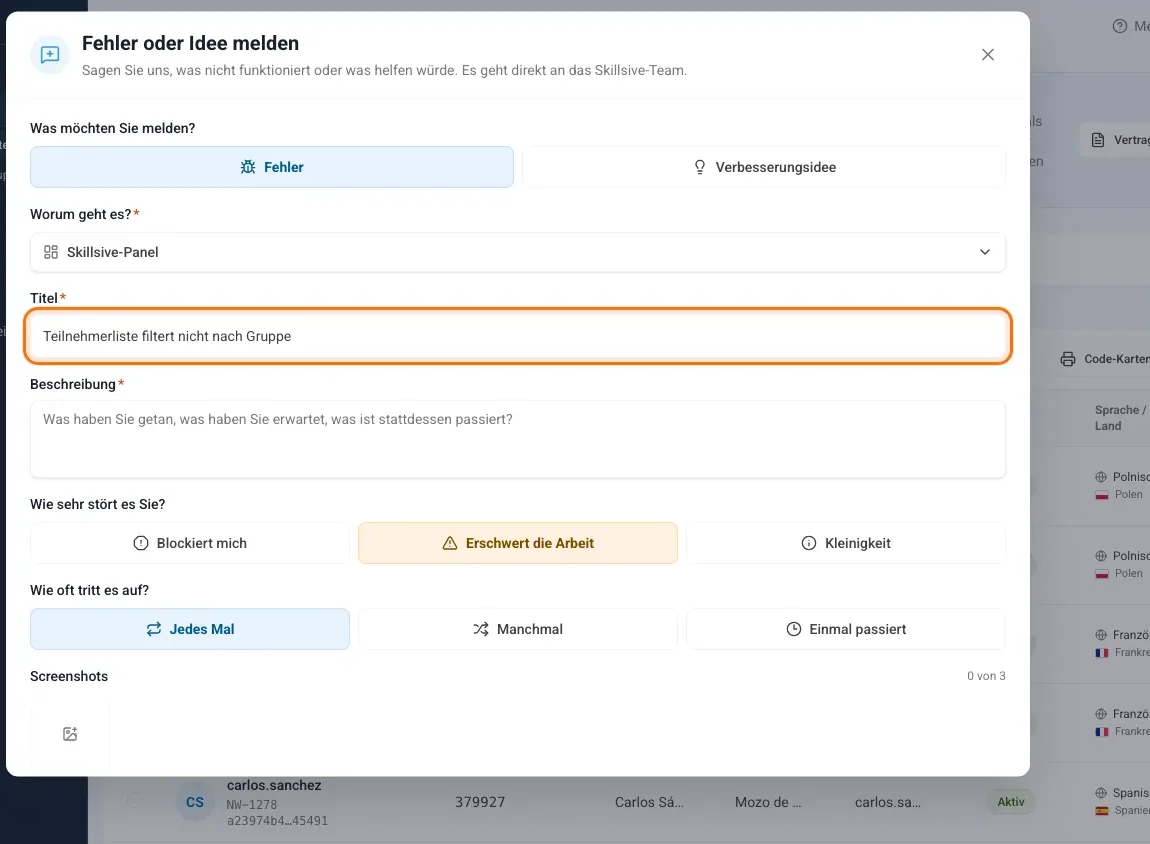The image size is (1150, 844).
Task: Click the dropdown chevron for Skillsive-Panel
Action: pyautogui.click(x=985, y=252)
